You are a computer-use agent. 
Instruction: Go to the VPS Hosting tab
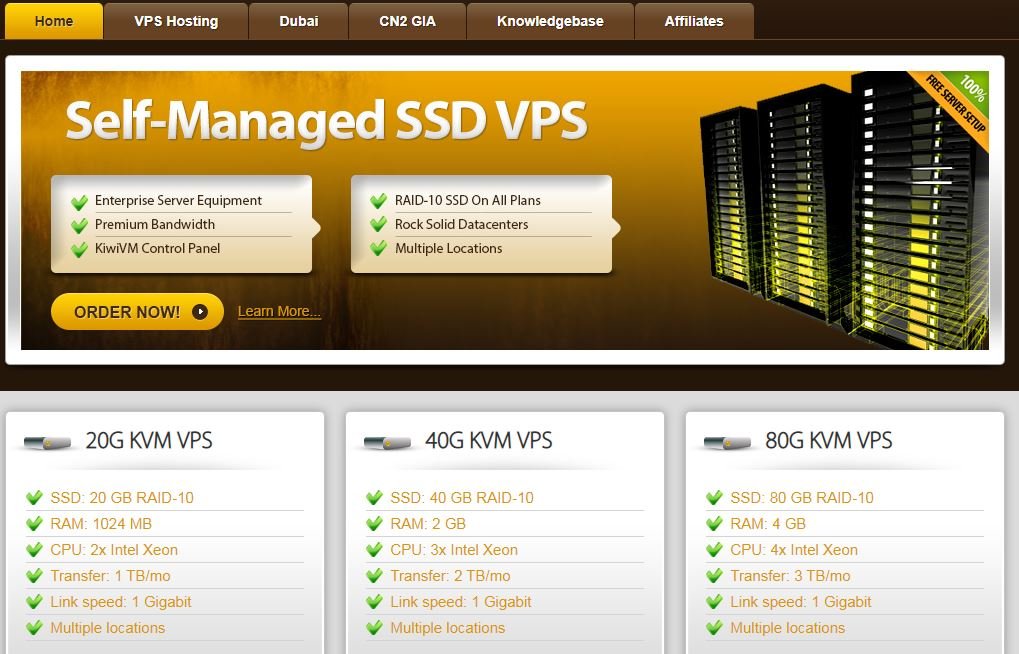(176, 21)
